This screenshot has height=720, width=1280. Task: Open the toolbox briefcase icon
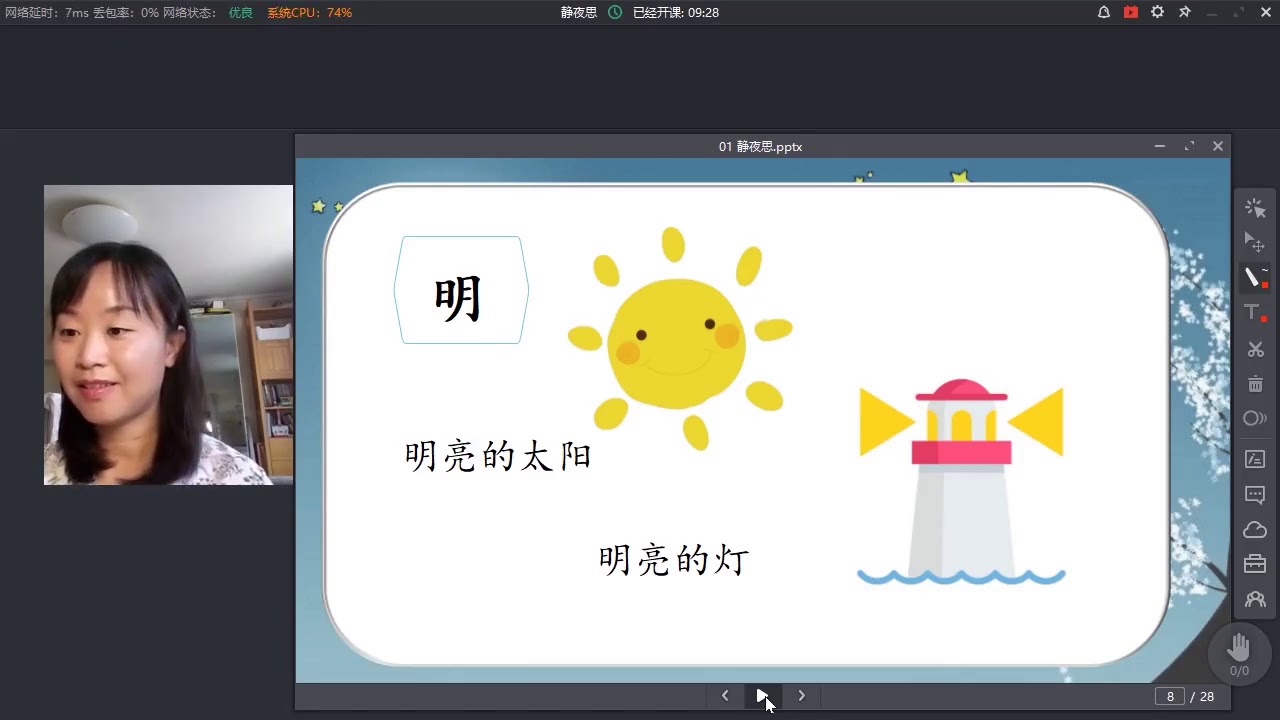1255,564
